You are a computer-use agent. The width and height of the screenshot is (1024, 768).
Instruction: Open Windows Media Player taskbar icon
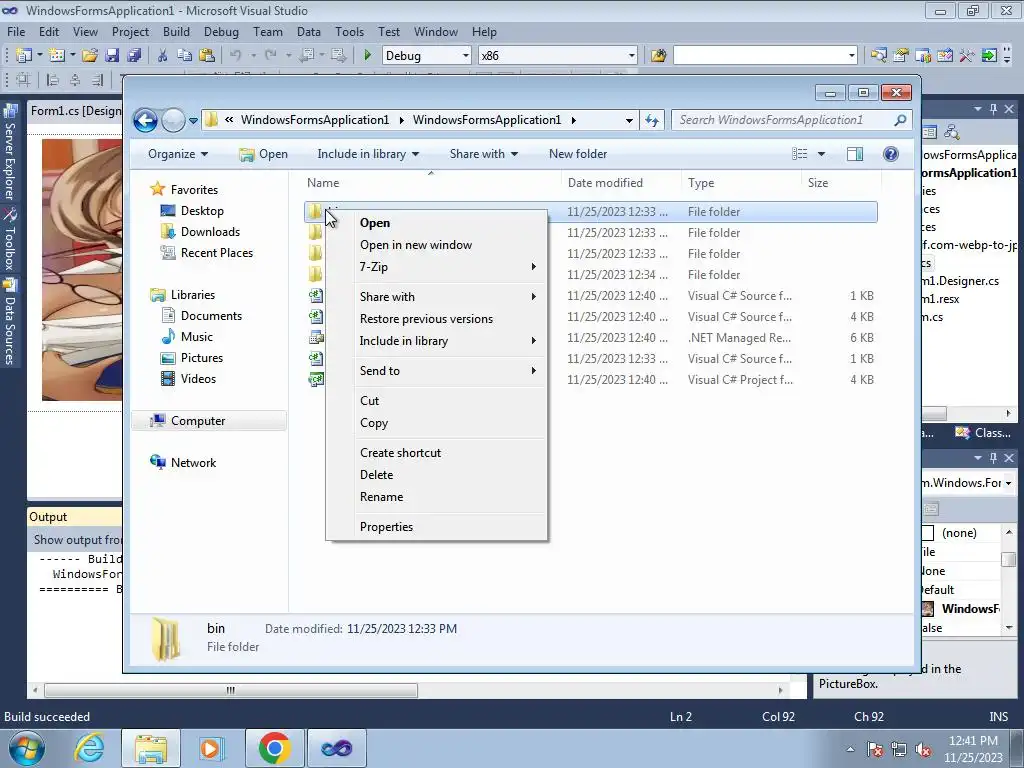(210, 748)
